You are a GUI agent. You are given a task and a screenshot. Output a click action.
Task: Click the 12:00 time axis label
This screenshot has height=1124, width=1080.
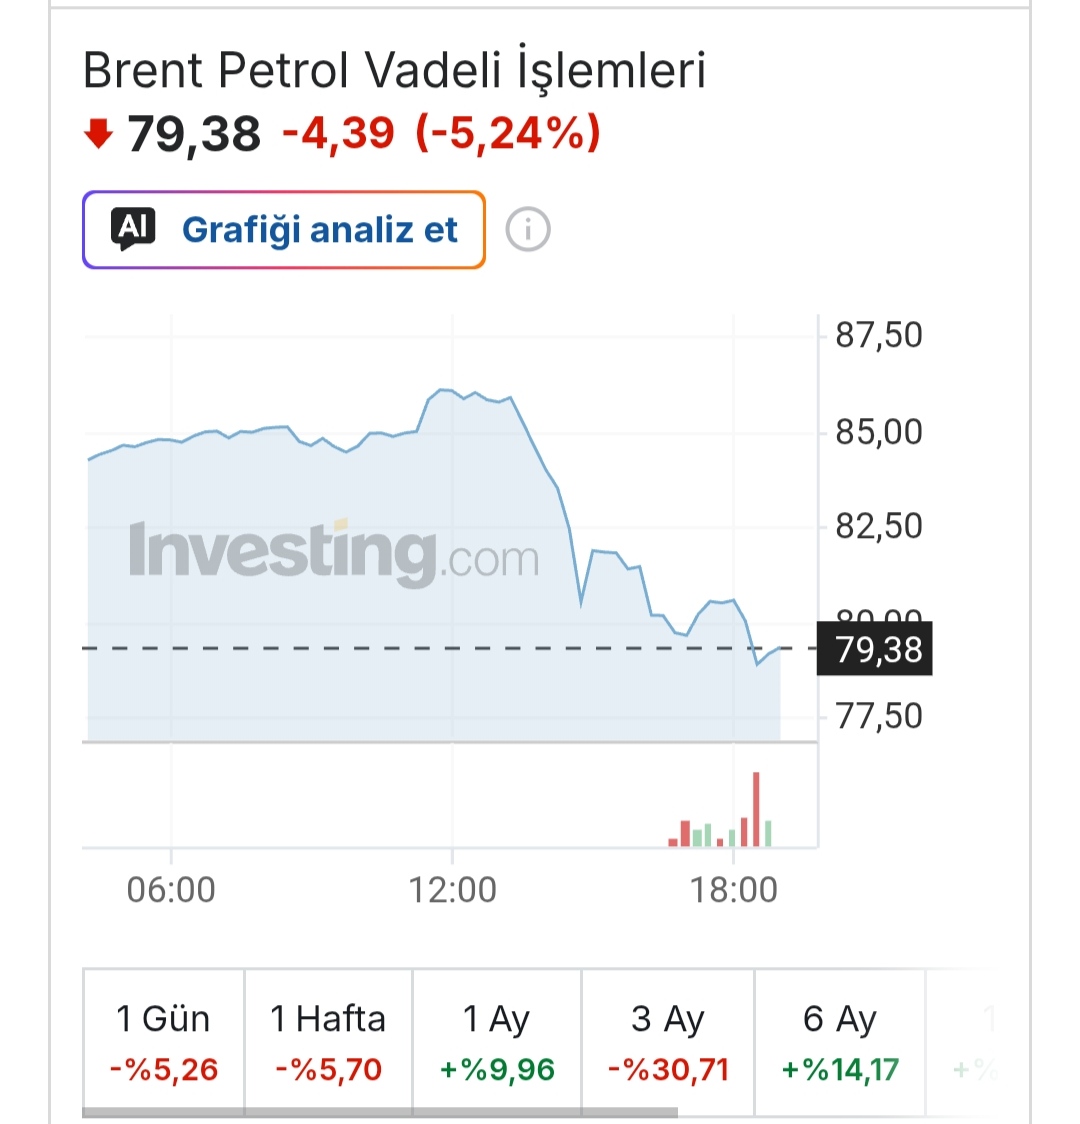[x=452, y=890]
